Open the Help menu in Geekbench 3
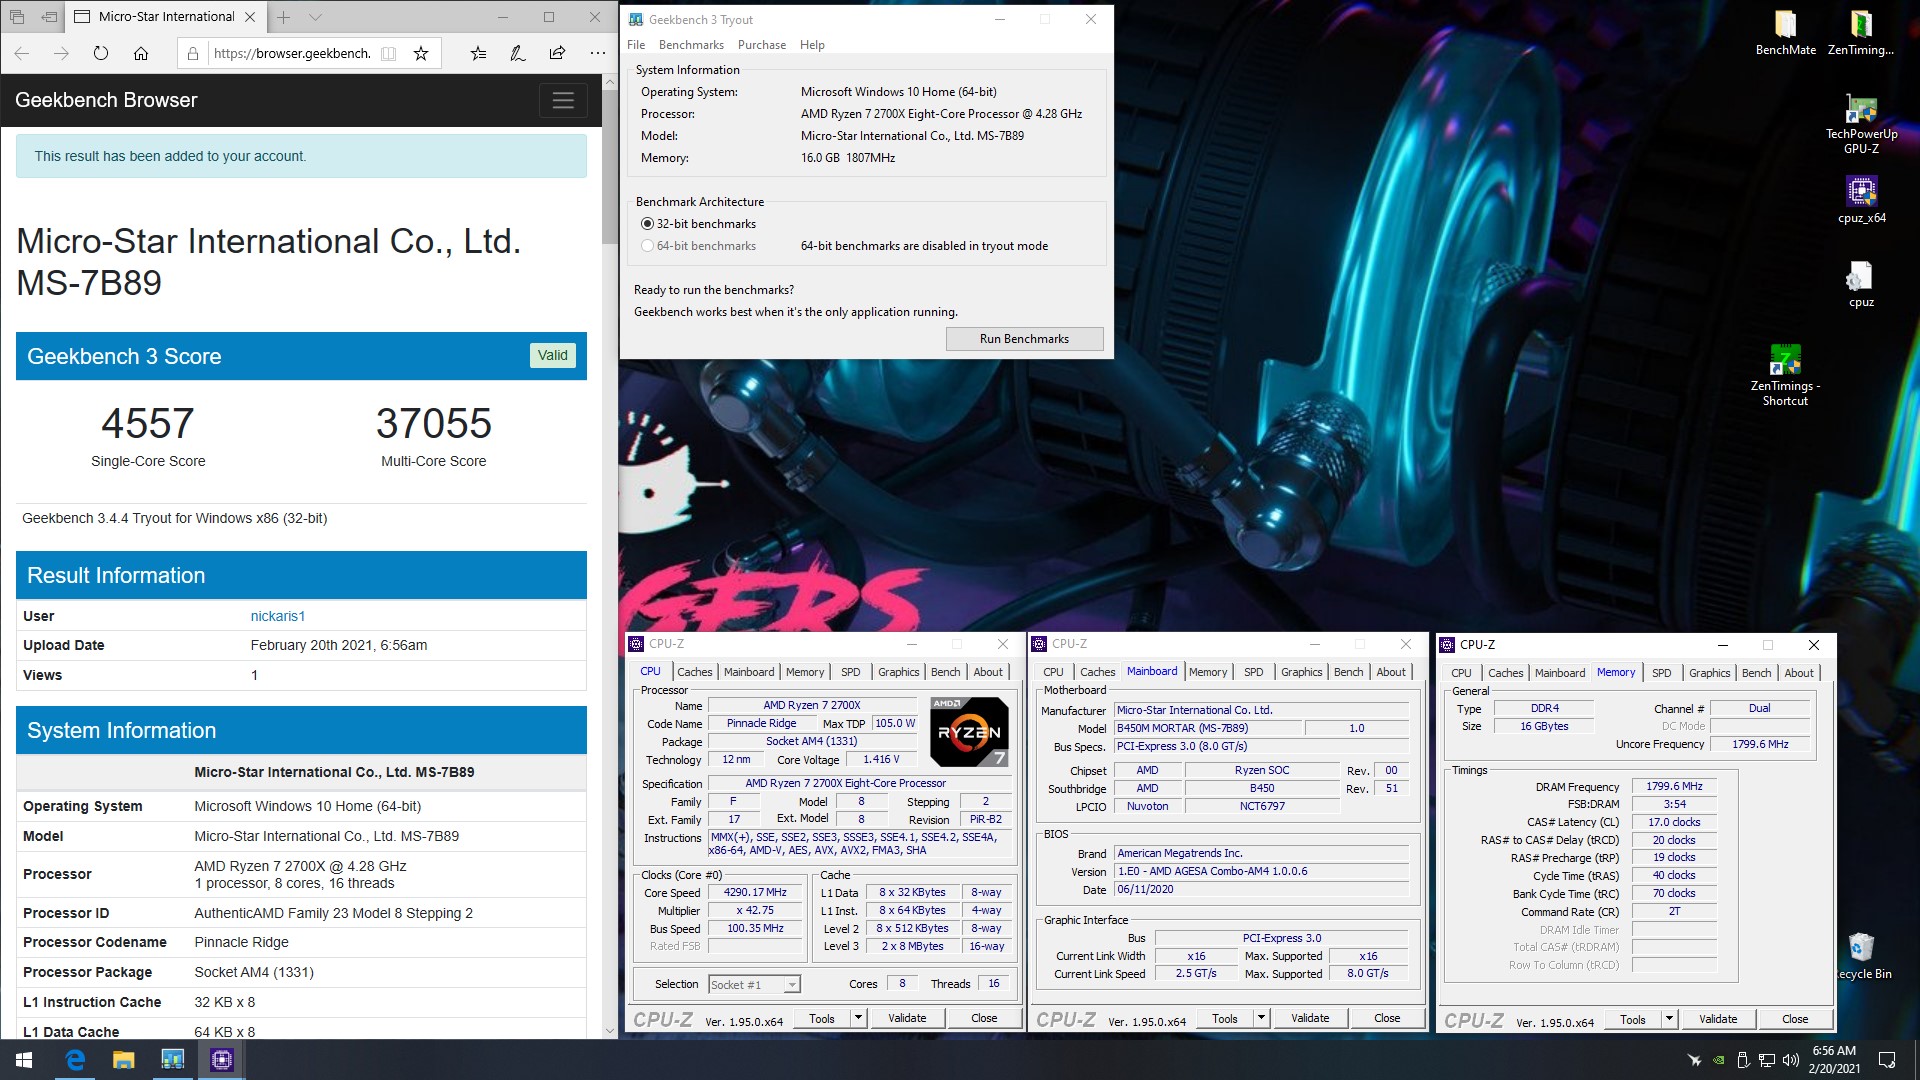 [812, 45]
